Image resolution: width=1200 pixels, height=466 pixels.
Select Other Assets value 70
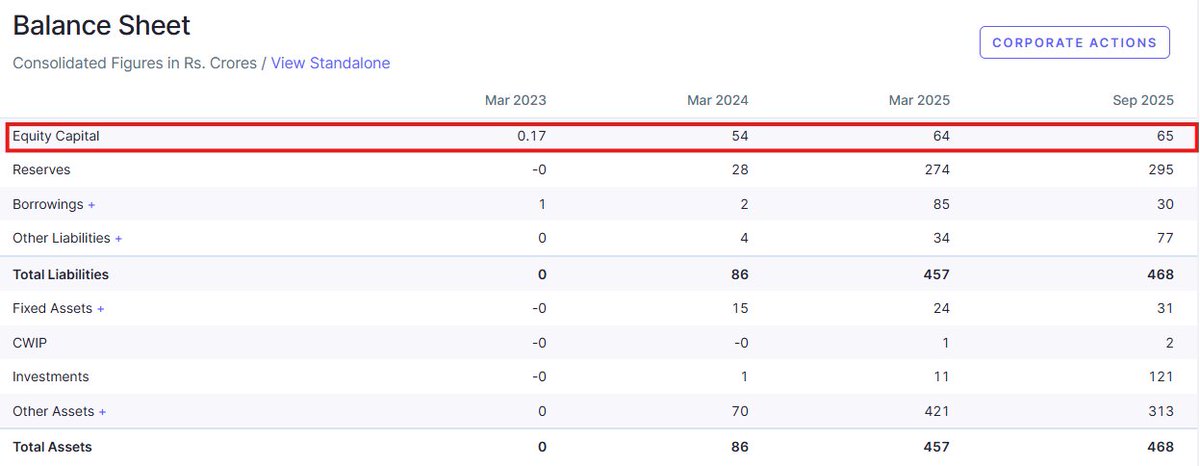click(x=740, y=411)
